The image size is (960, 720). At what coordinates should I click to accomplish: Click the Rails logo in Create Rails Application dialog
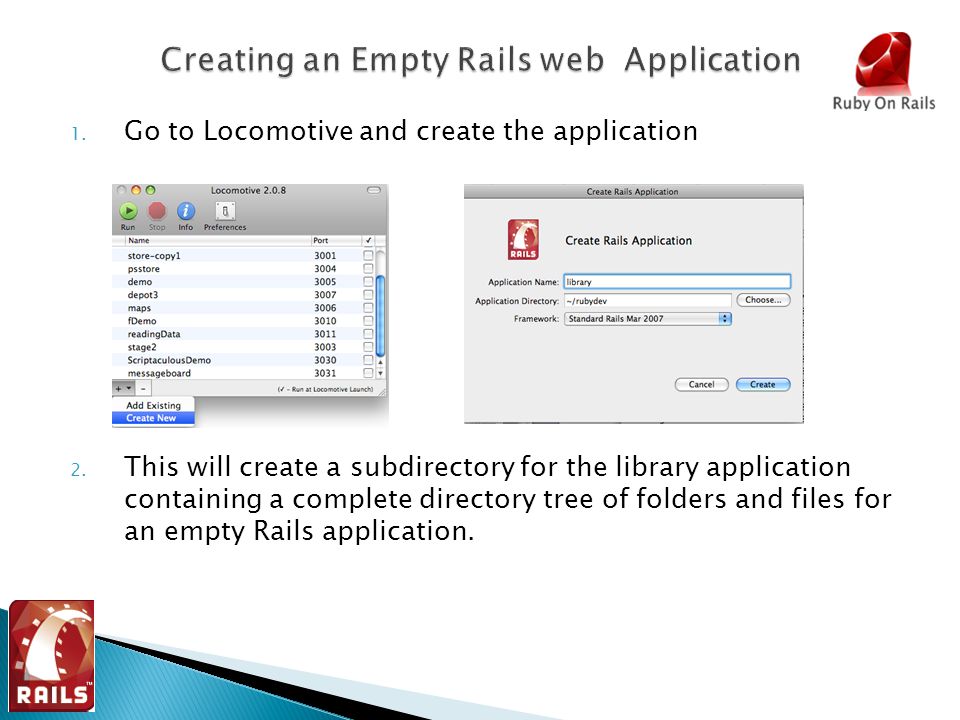point(523,239)
